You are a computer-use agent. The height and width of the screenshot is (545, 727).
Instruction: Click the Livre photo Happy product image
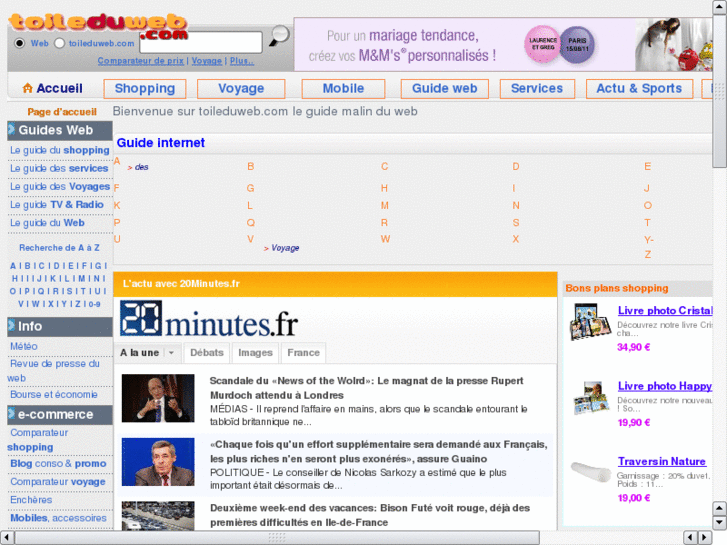coord(590,398)
